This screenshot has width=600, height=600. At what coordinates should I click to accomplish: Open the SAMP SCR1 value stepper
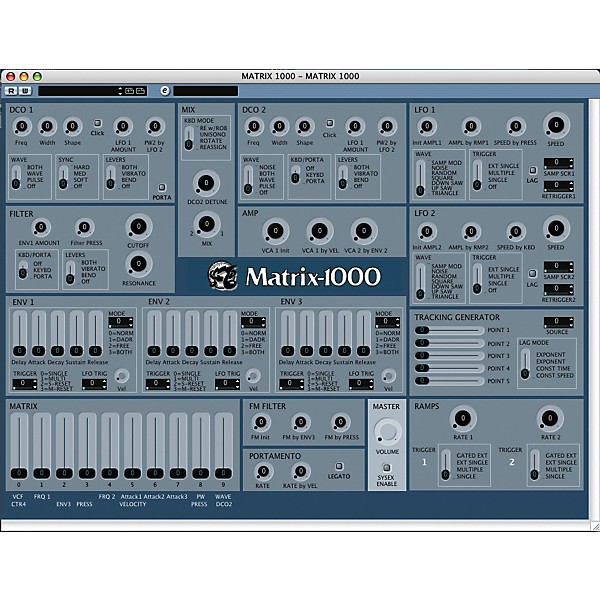pyautogui.click(x=559, y=163)
